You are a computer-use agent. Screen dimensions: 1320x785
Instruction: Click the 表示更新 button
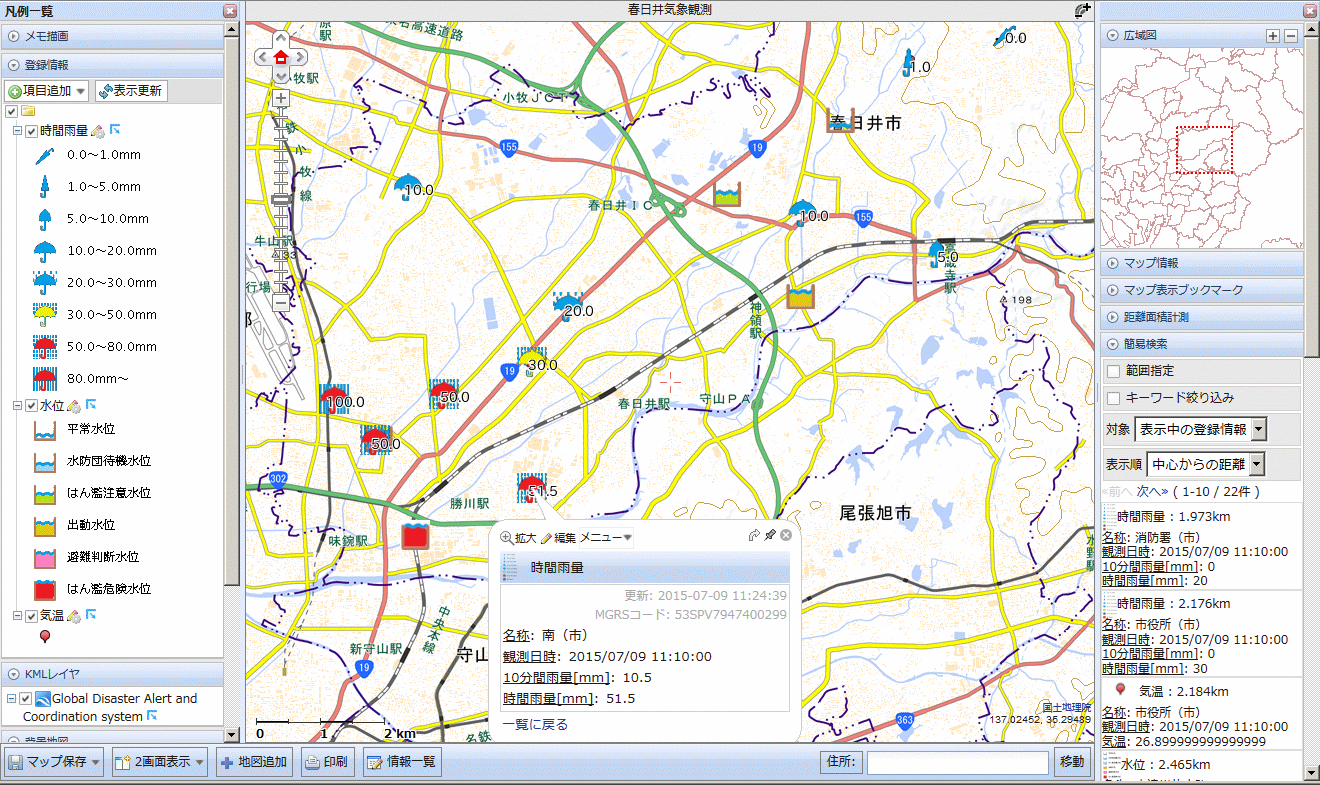pyautogui.click(x=131, y=91)
